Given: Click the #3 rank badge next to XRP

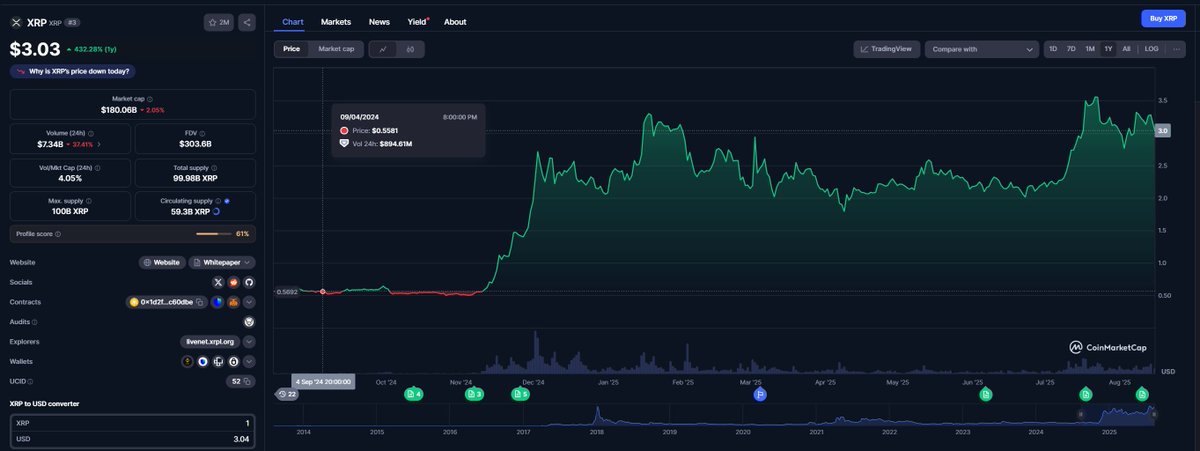Looking at the screenshot, I should click(72, 22).
